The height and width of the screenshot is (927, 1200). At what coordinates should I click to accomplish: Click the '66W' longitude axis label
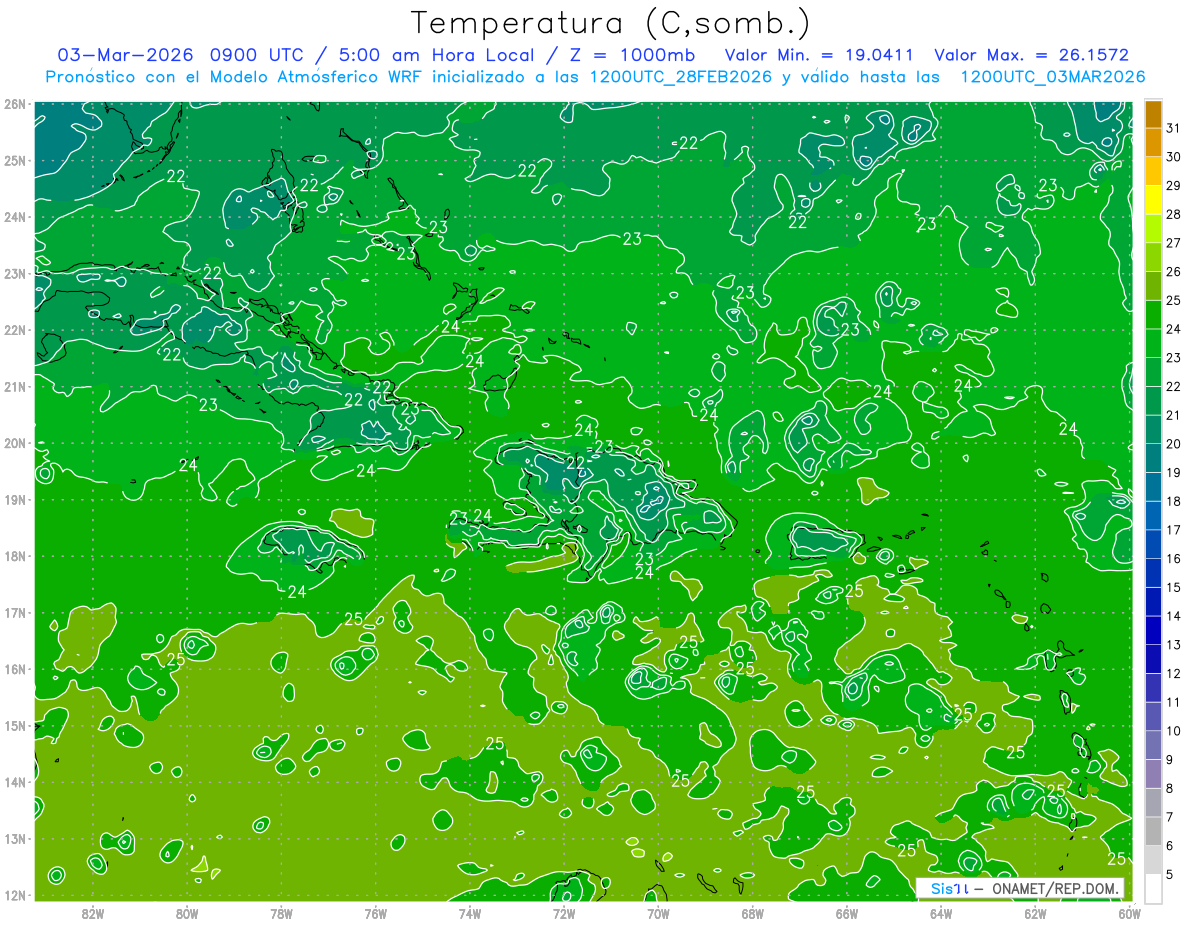coord(847,913)
